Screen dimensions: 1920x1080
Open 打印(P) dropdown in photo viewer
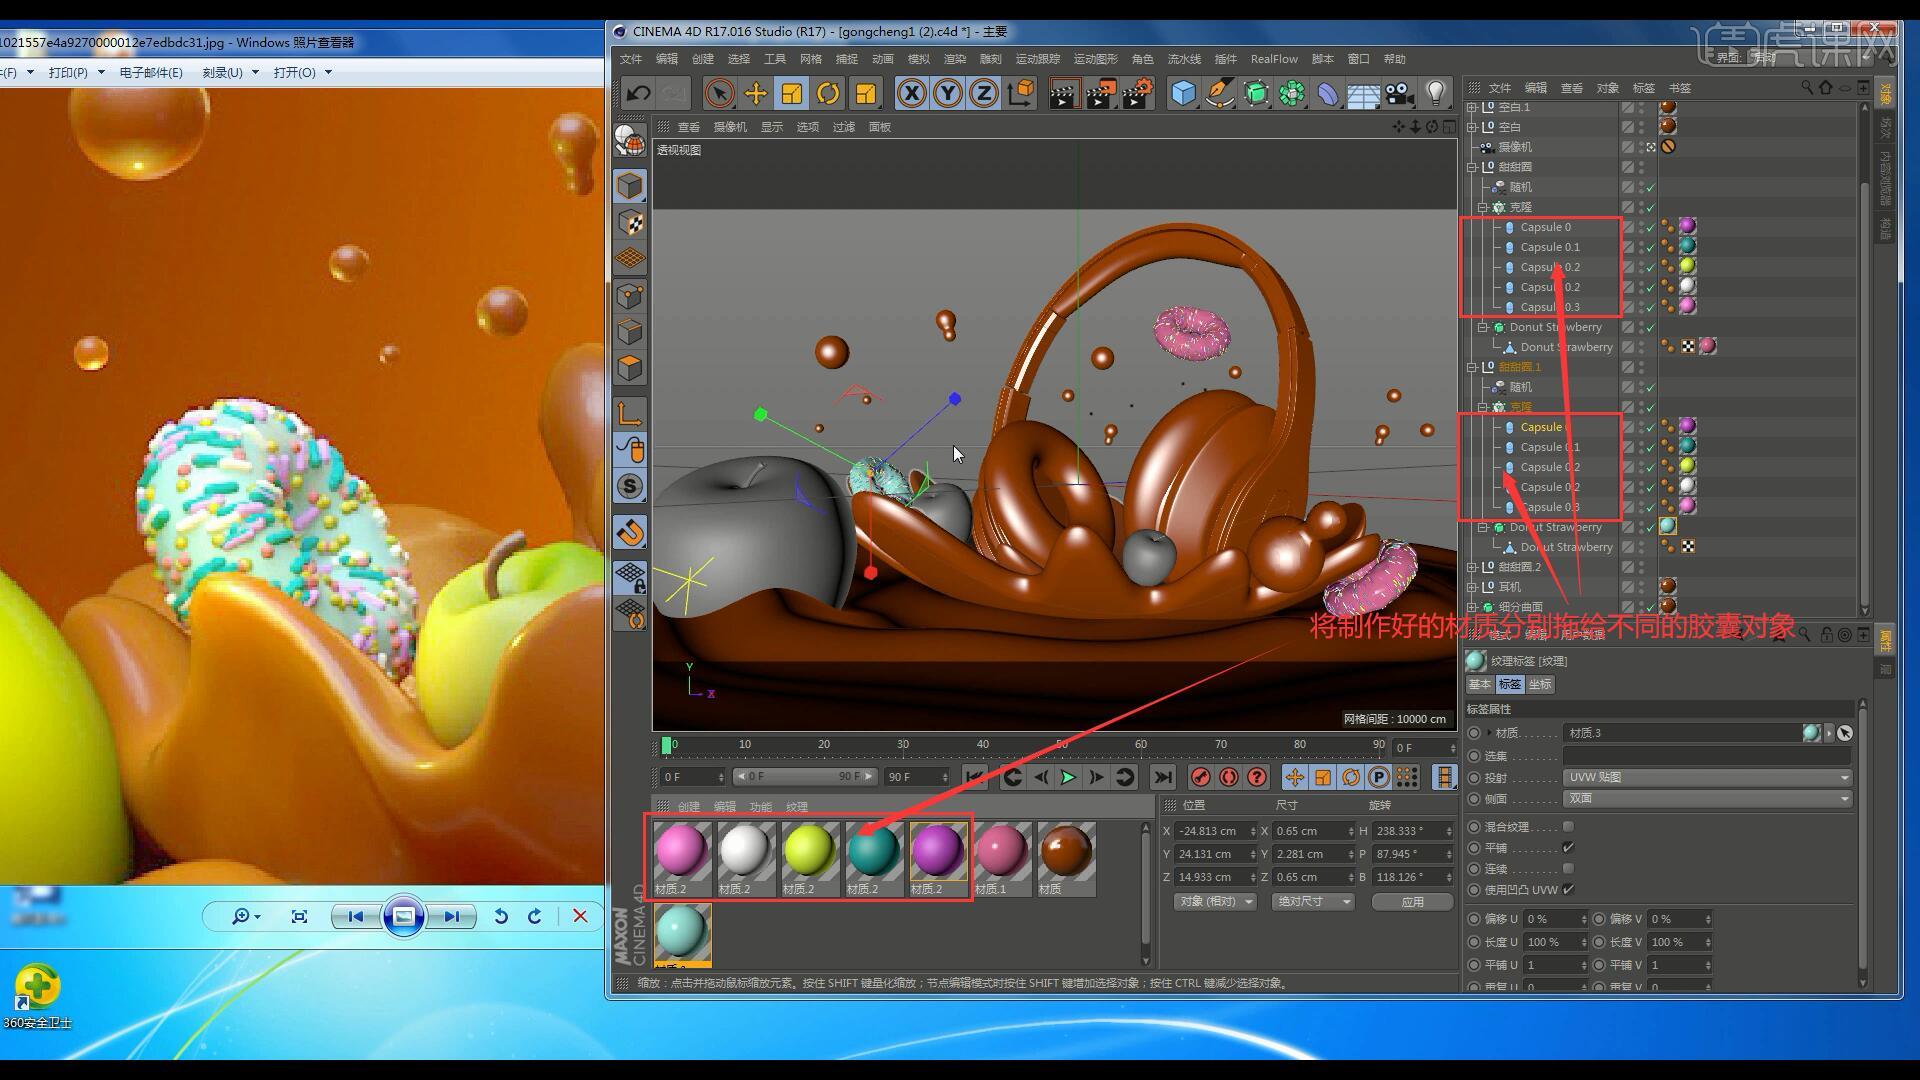[x=77, y=72]
